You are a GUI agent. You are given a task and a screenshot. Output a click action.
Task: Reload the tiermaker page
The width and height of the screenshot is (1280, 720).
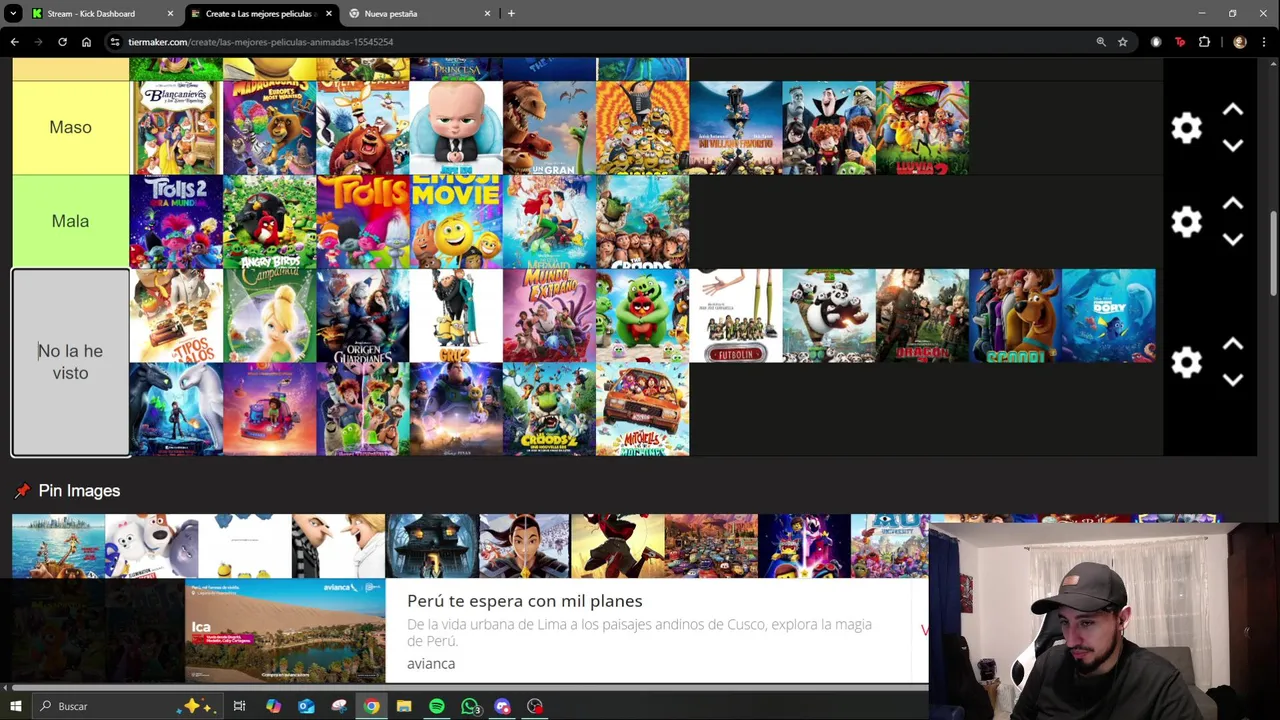(62, 42)
